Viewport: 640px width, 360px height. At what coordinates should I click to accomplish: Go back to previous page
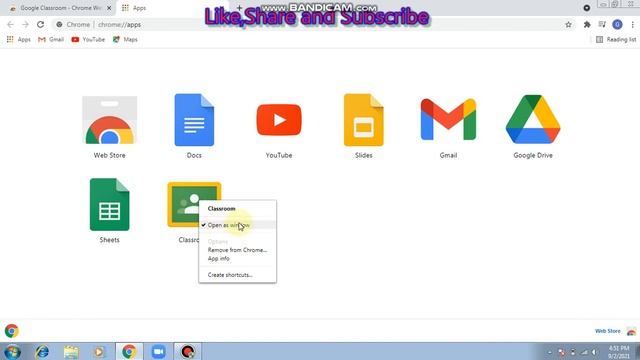[11, 24]
